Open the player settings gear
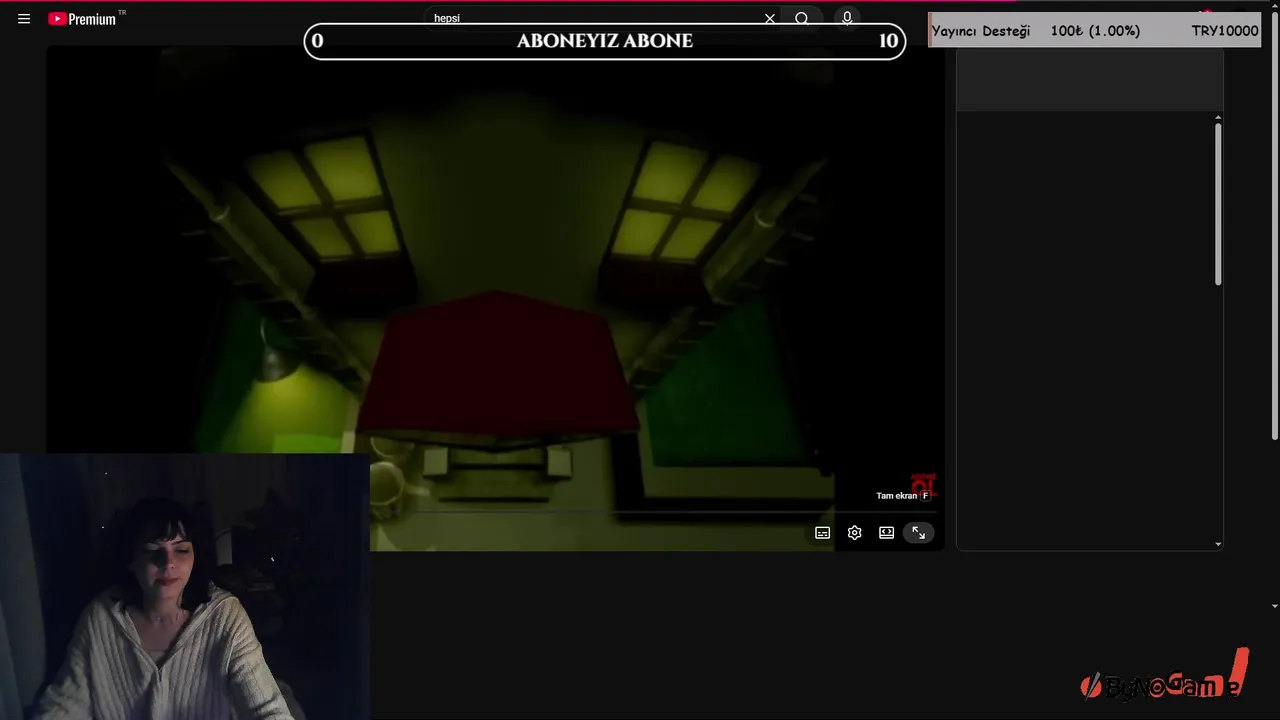 pos(854,533)
